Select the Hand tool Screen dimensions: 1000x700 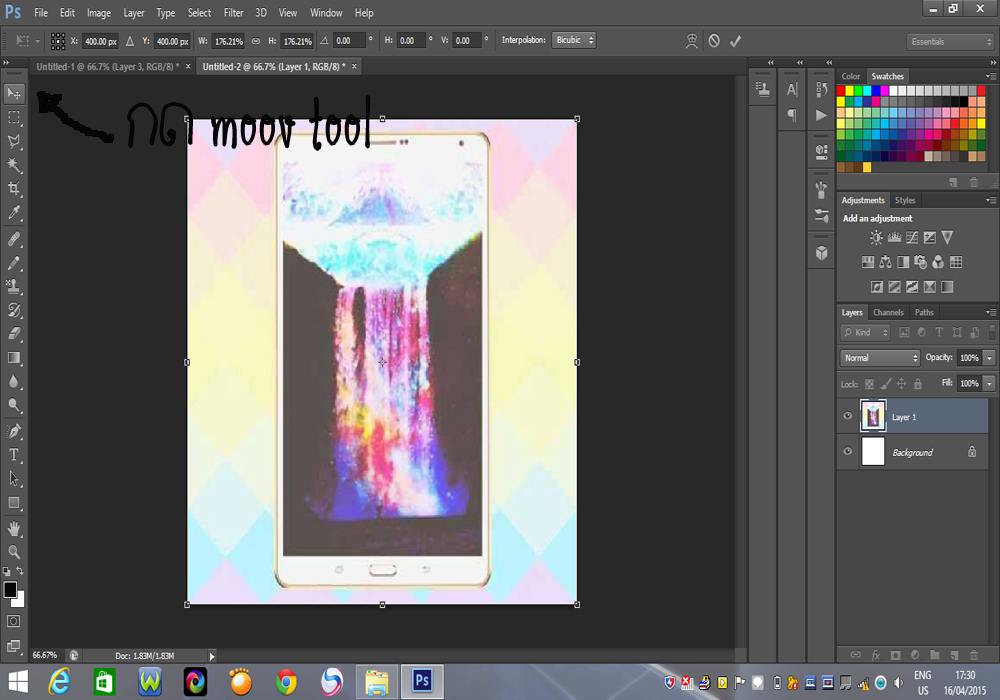[14, 528]
